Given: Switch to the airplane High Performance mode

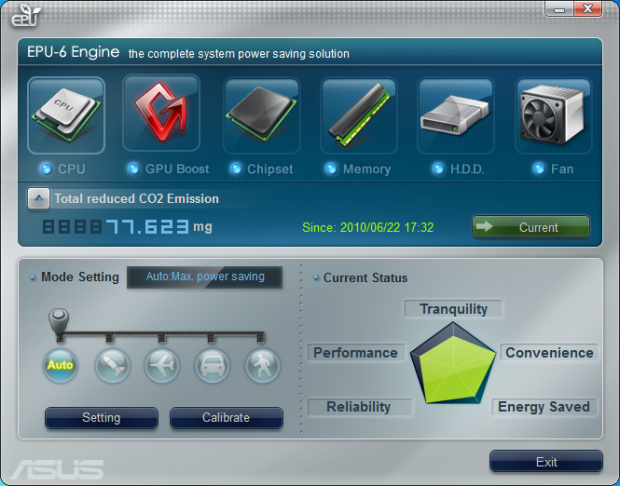Looking at the screenshot, I should pyautogui.click(x=162, y=365).
